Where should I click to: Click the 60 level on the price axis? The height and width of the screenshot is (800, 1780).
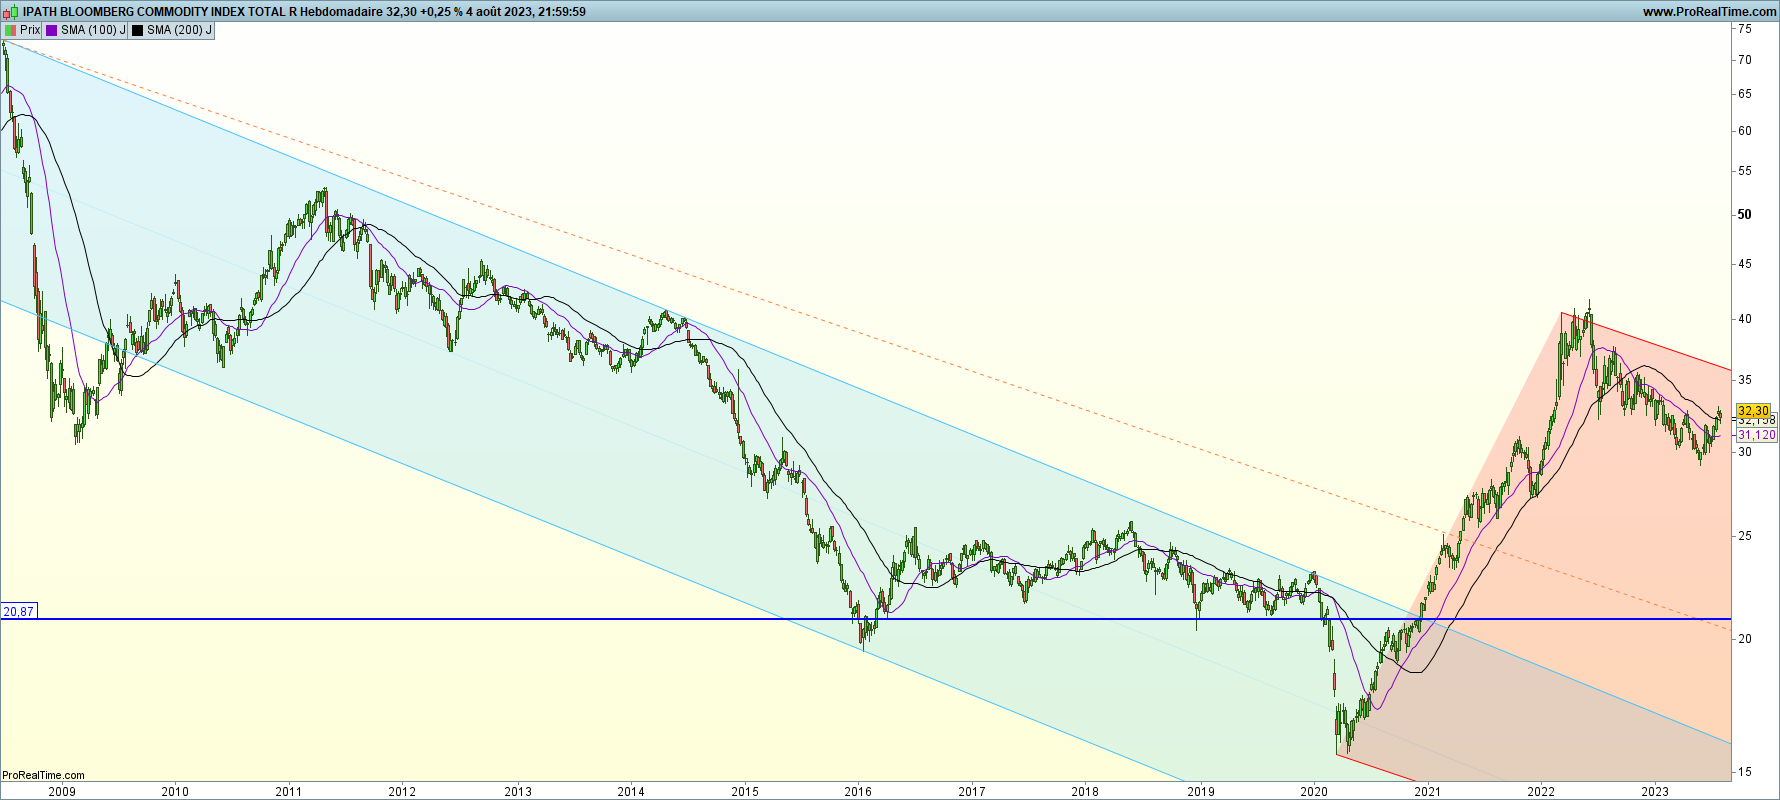[x=1745, y=131]
